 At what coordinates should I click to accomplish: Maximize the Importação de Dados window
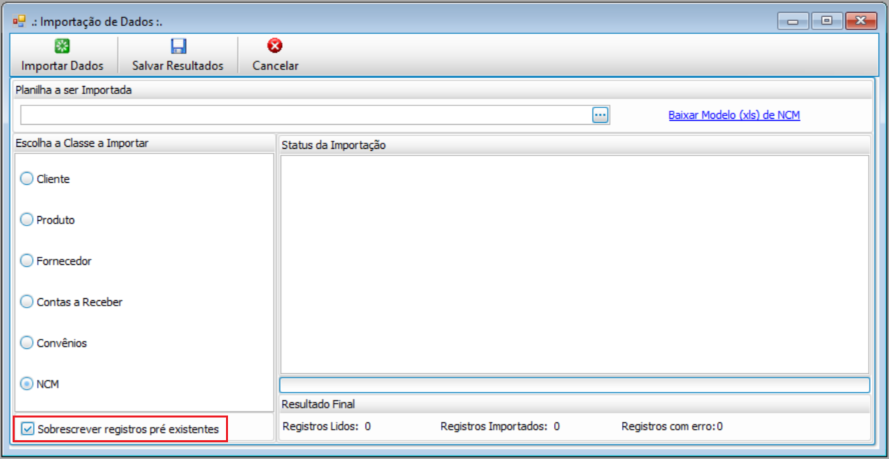(x=827, y=22)
